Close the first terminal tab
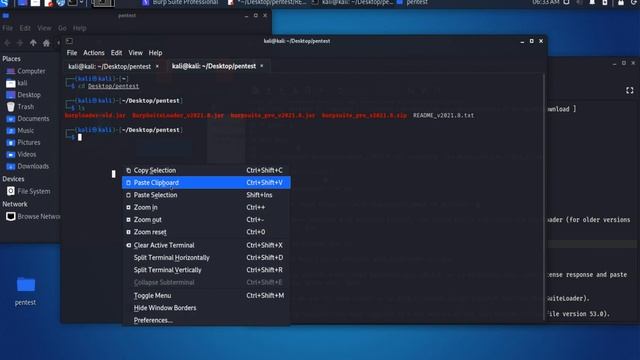 157,66
